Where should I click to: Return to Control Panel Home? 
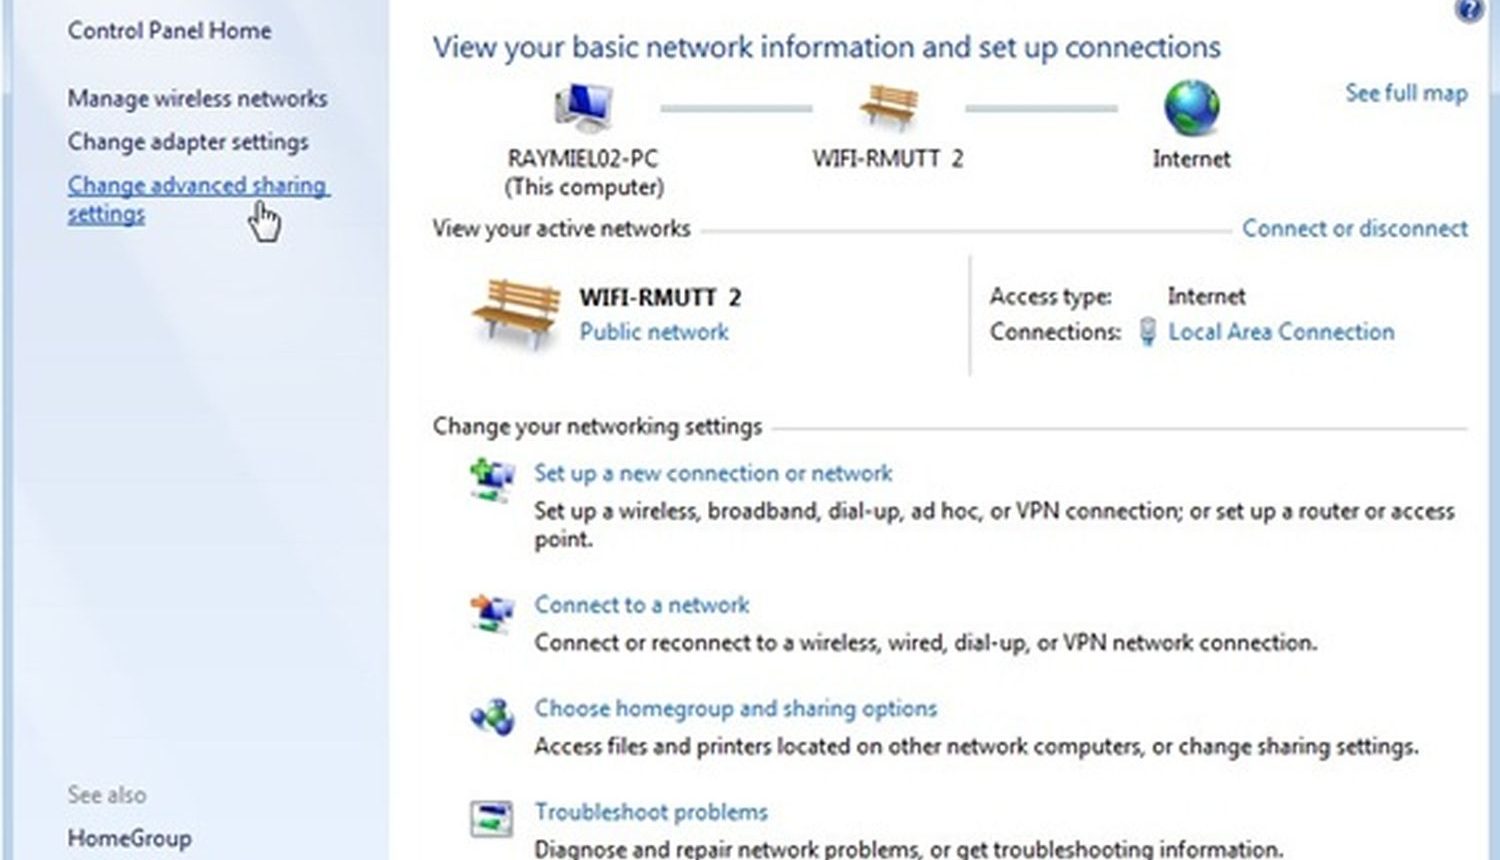(169, 31)
